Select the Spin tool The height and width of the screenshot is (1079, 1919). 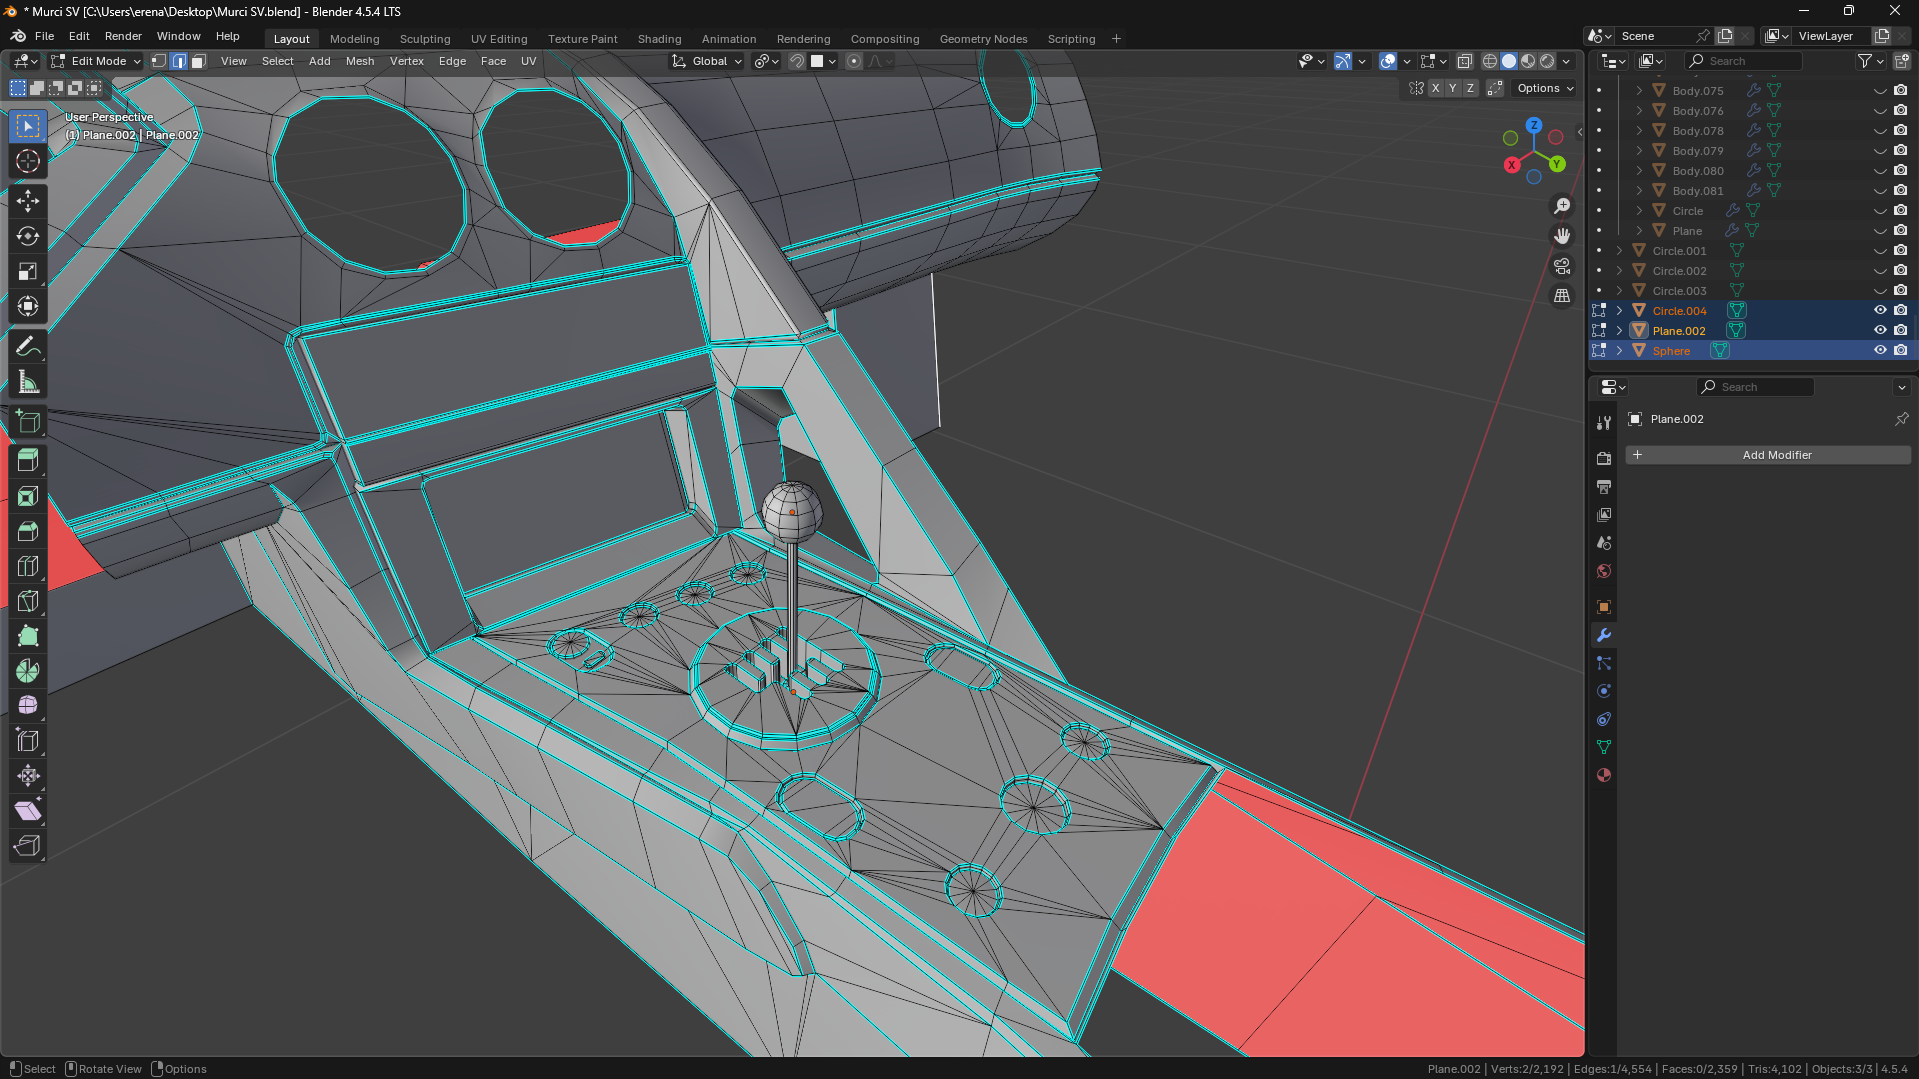(x=28, y=671)
